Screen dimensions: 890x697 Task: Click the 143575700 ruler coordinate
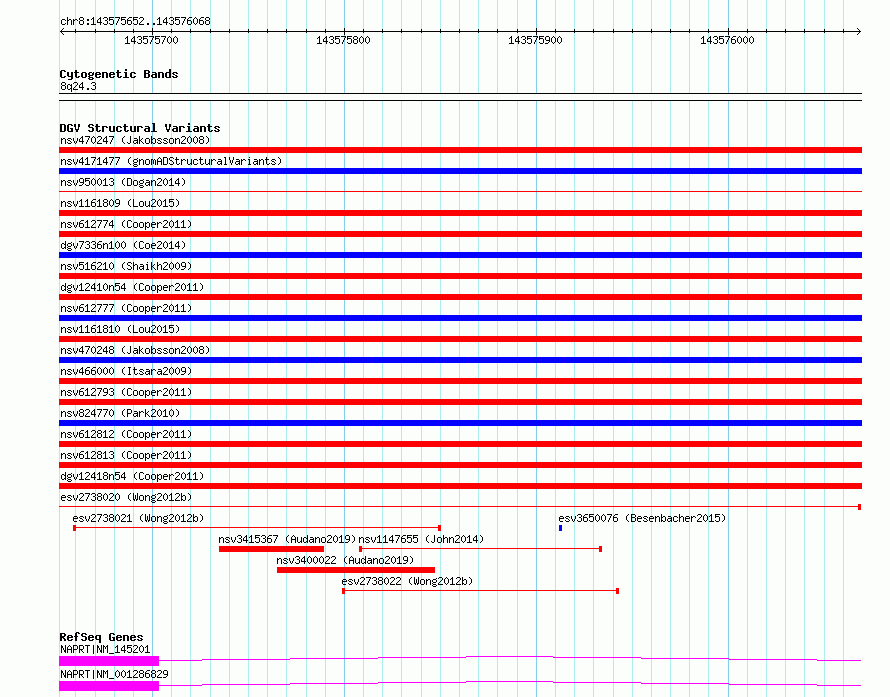coord(151,40)
